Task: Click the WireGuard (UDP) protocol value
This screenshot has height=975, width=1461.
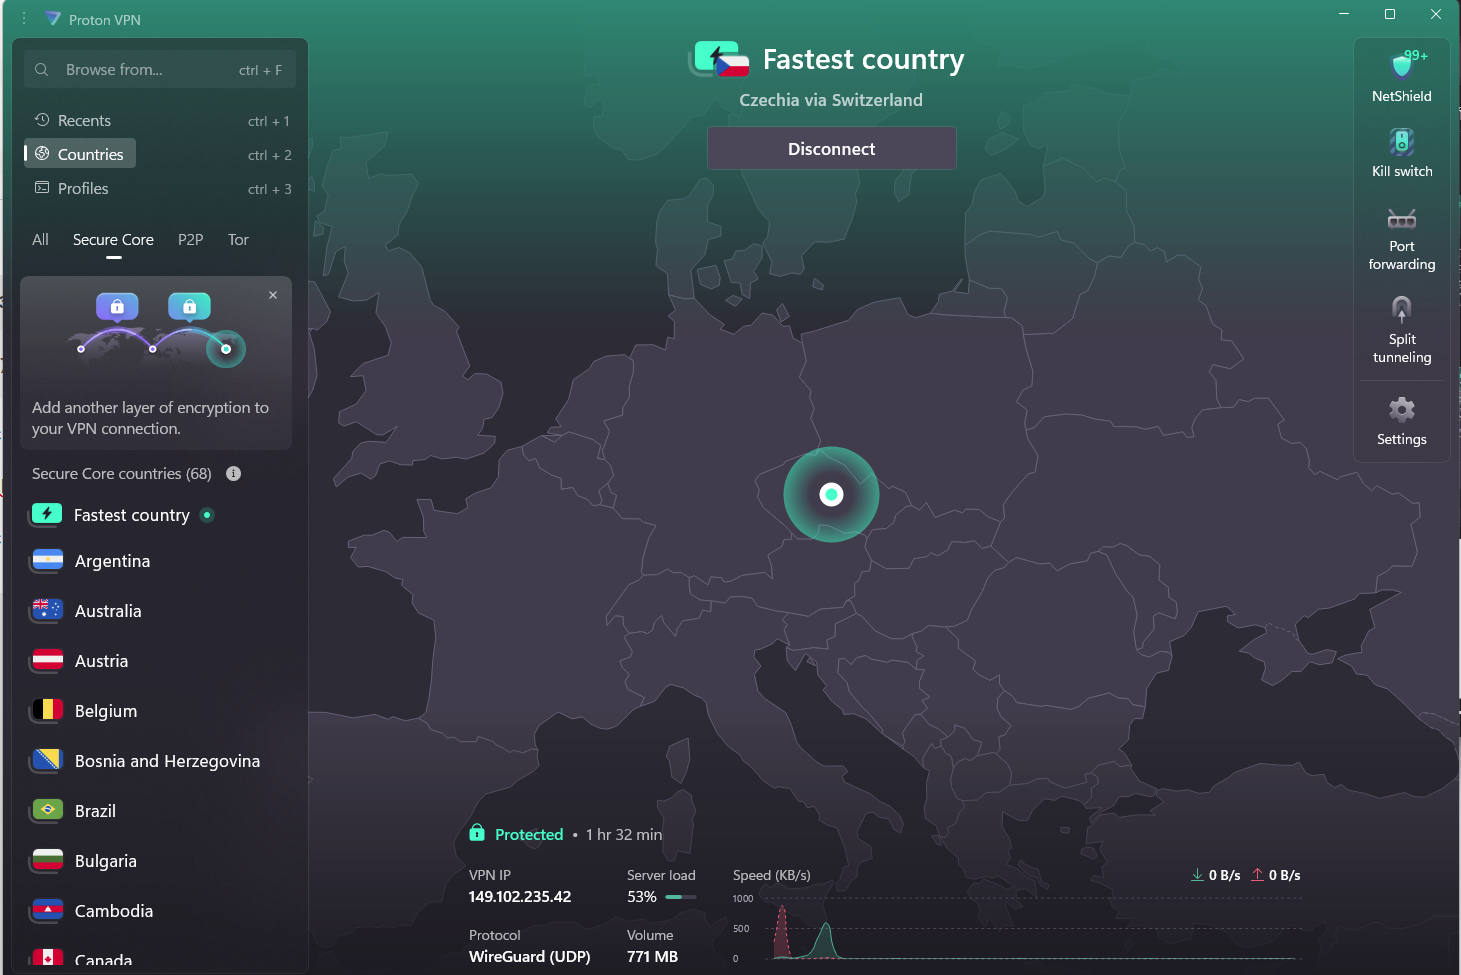Action: (x=529, y=957)
